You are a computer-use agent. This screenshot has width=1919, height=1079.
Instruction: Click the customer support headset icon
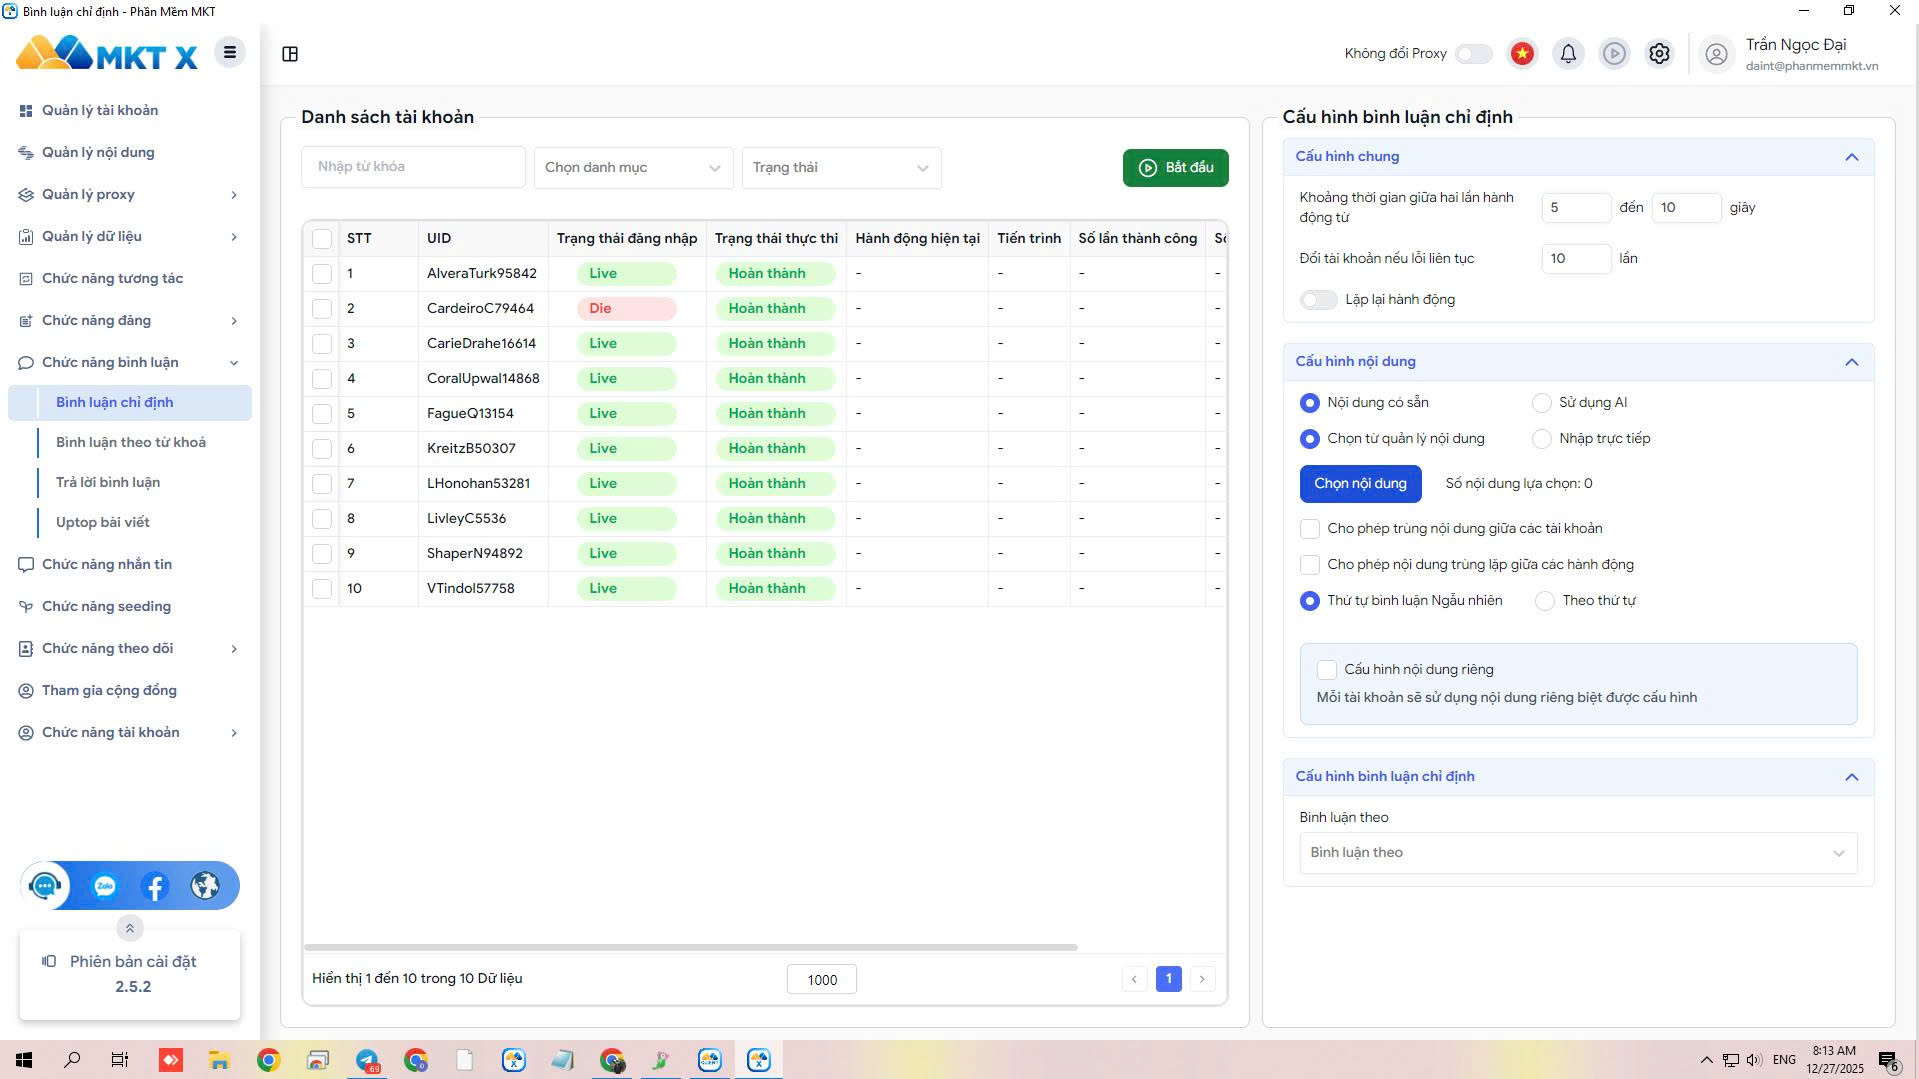pyautogui.click(x=45, y=886)
